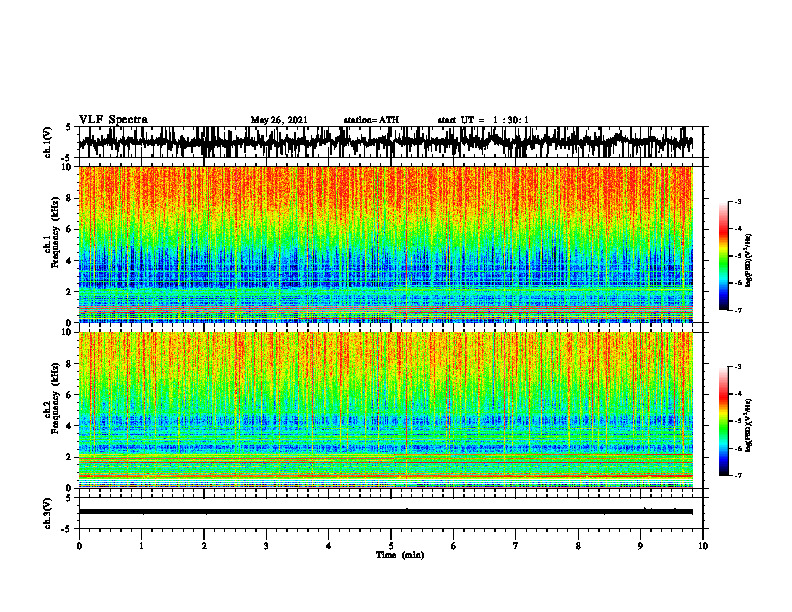Click the "station=ATH" label
This screenshot has width=792, height=612.
[371, 120]
